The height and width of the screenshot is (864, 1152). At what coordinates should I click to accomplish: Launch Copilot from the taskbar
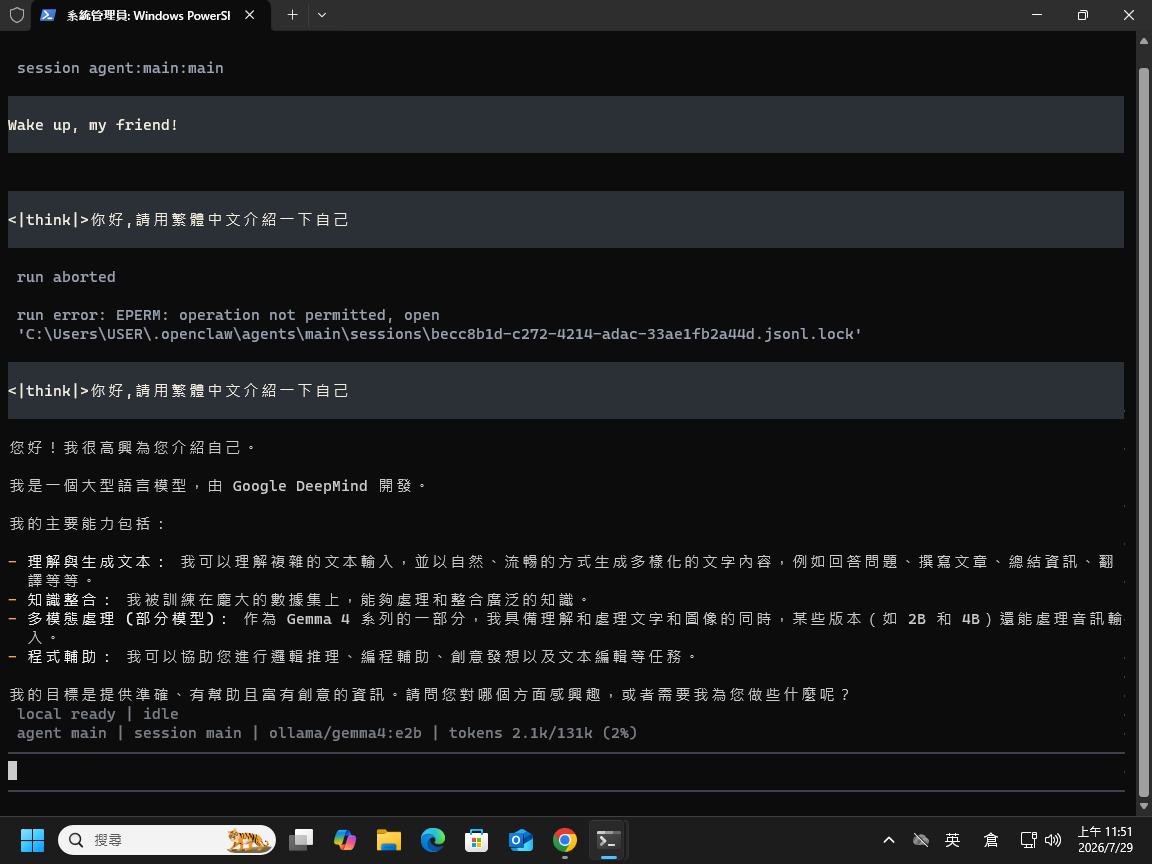tap(345, 840)
